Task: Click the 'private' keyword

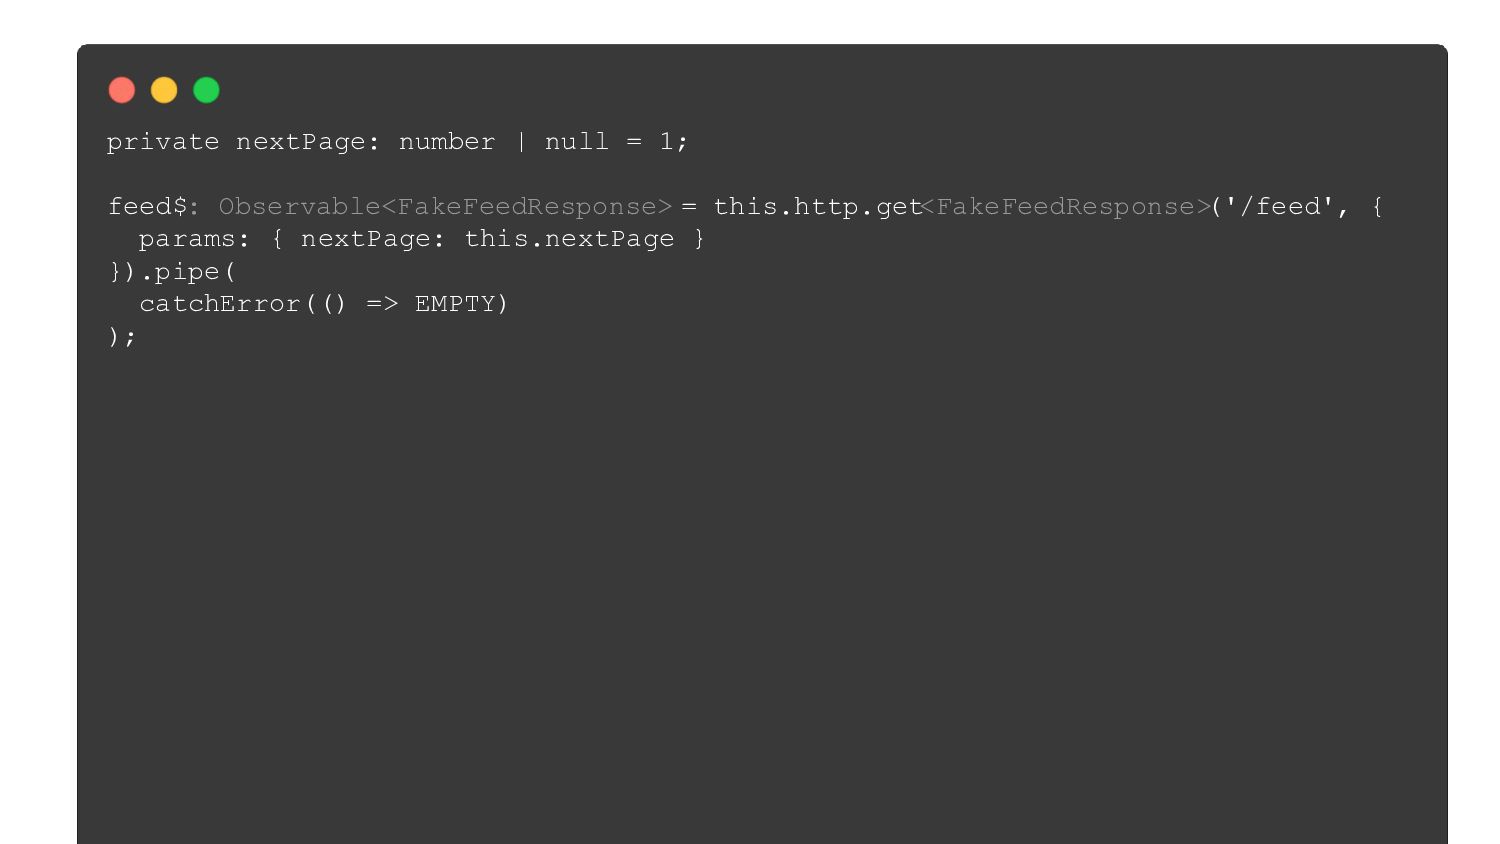Action: pyautogui.click(x=163, y=142)
